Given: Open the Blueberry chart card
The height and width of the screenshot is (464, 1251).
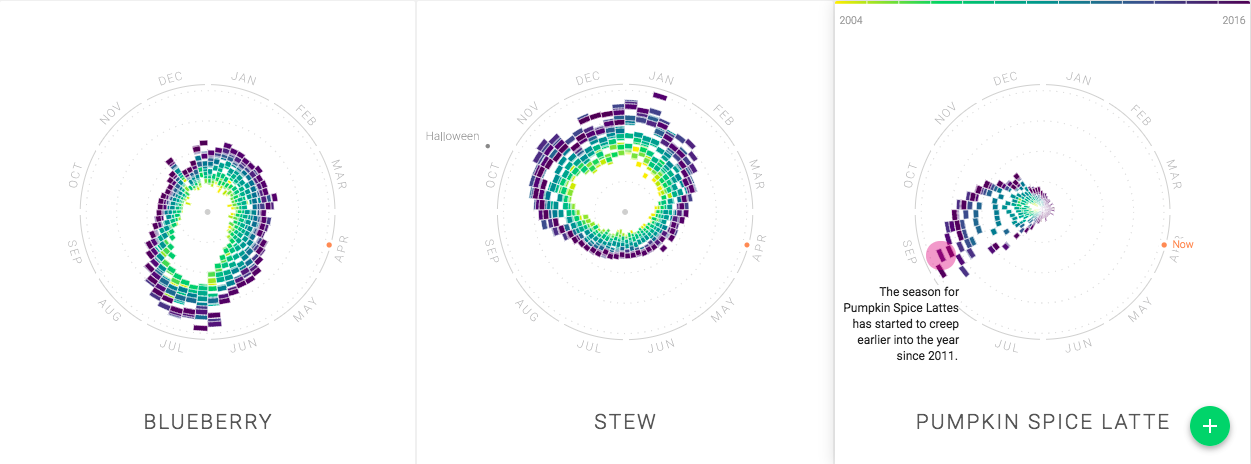Looking at the screenshot, I should [x=208, y=232].
